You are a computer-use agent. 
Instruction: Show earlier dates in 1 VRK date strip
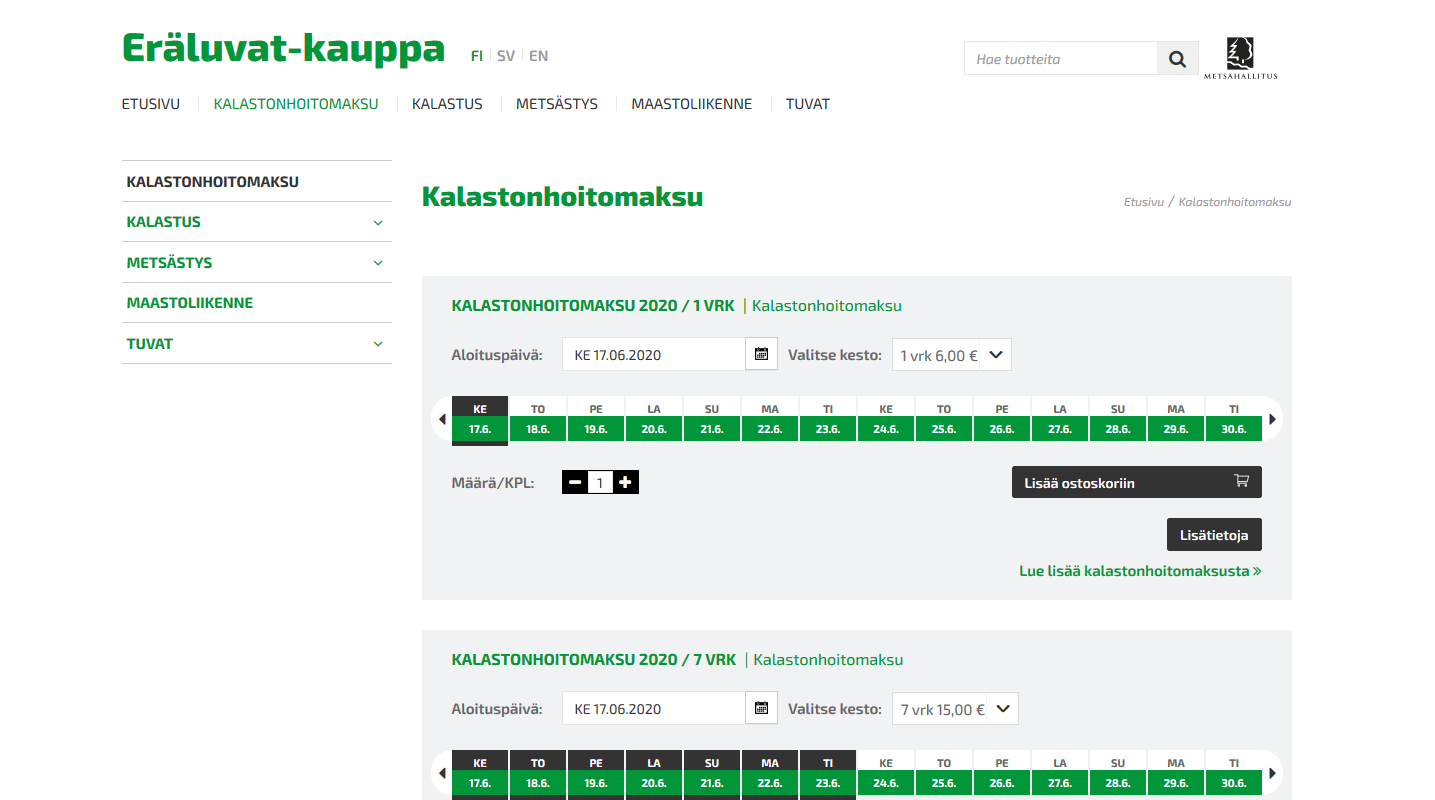click(x=442, y=419)
